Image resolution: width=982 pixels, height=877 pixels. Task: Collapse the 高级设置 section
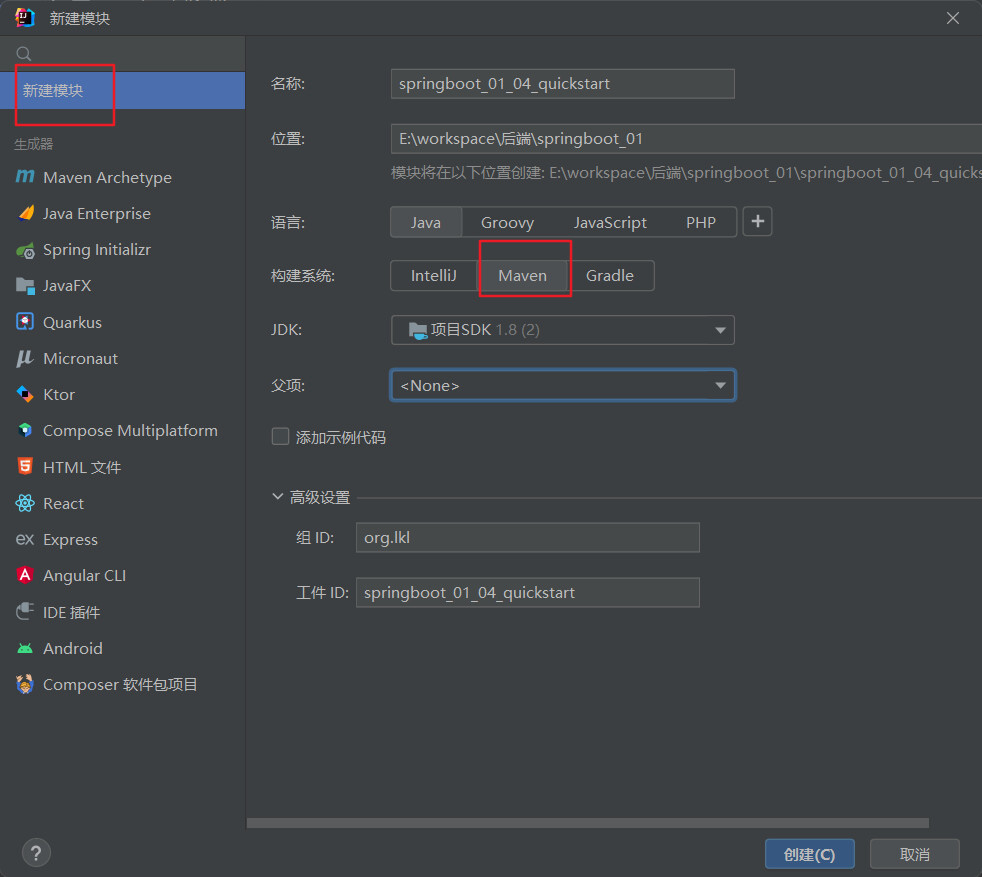pos(277,497)
